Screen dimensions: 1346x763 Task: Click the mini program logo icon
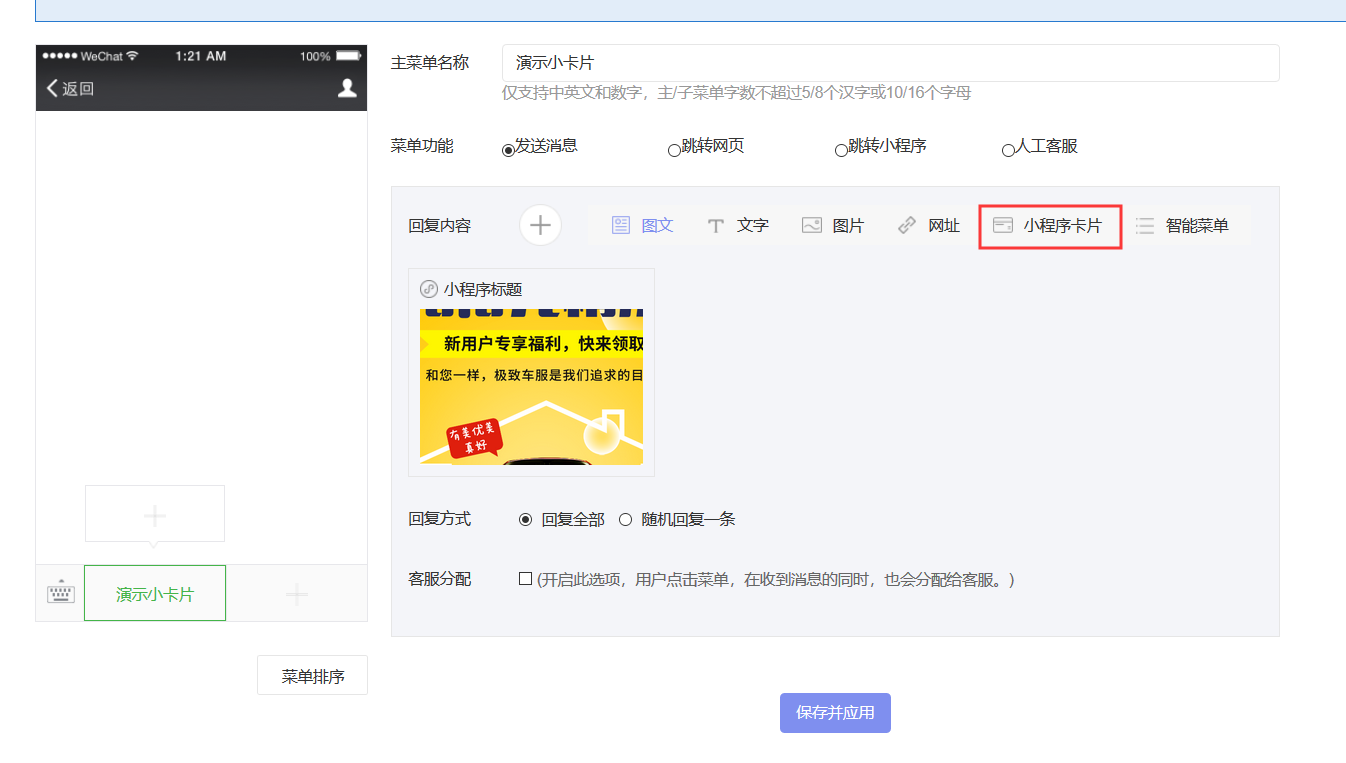pyautogui.click(x=429, y=289)
